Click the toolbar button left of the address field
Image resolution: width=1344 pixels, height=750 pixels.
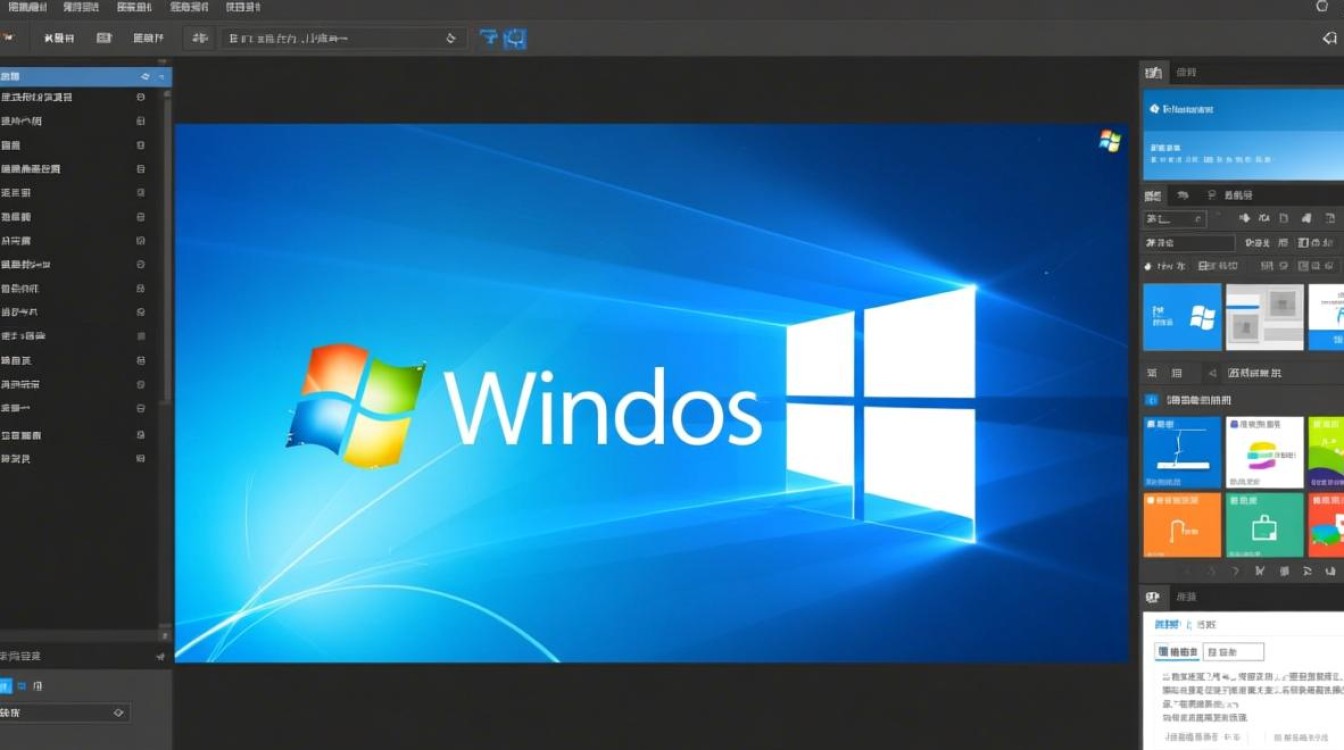[x=199, y=37]
